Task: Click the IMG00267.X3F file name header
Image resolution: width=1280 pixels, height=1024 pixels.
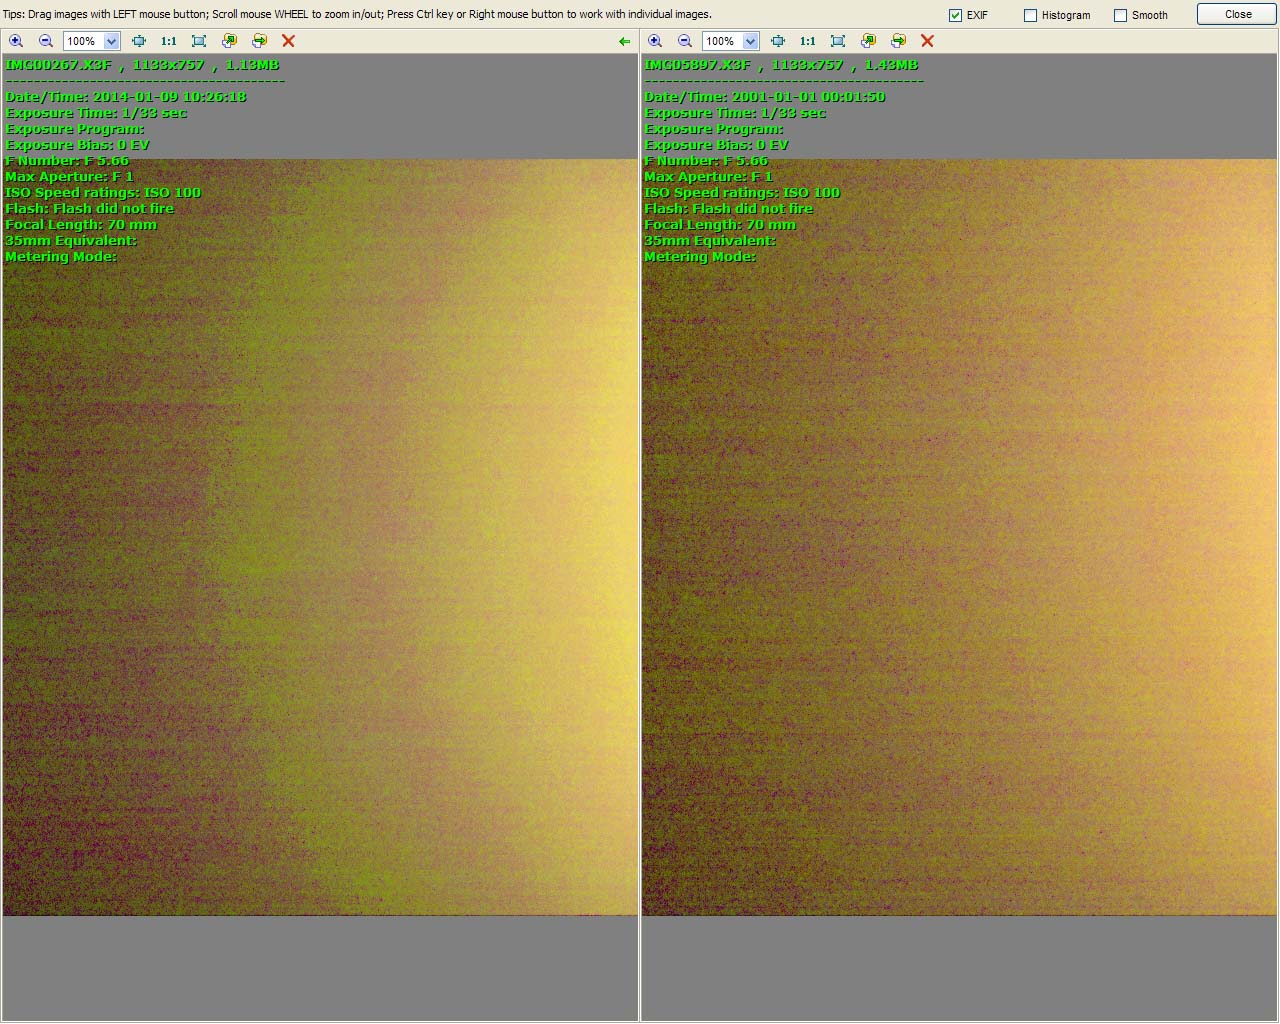Action: (x=59, y=65)
